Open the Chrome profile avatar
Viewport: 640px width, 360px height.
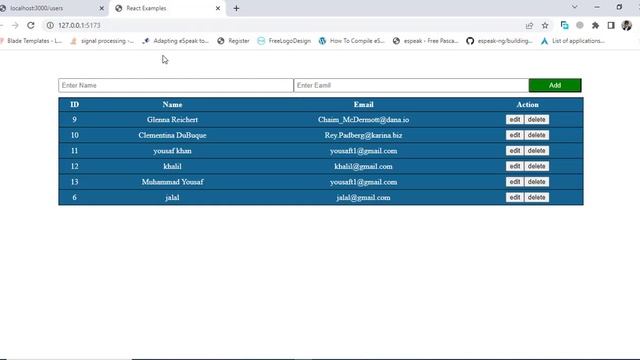(627, 25)
